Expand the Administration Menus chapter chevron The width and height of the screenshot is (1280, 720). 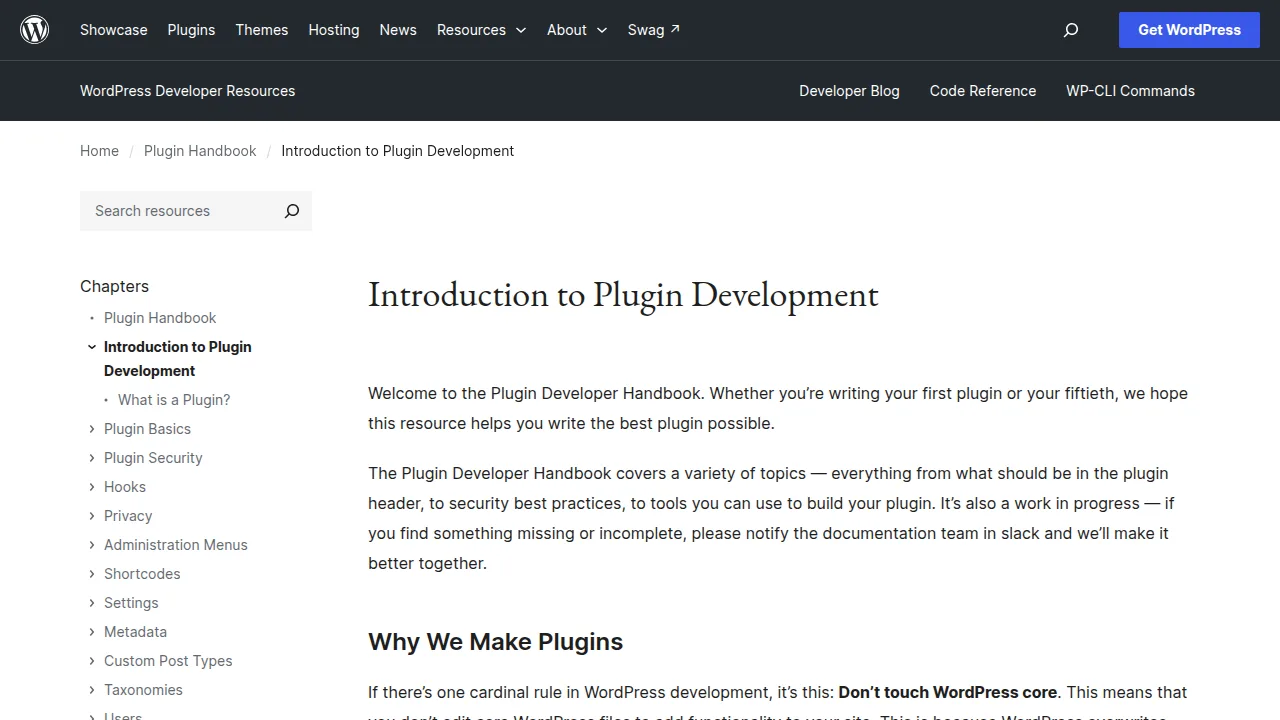coord(92,545)
